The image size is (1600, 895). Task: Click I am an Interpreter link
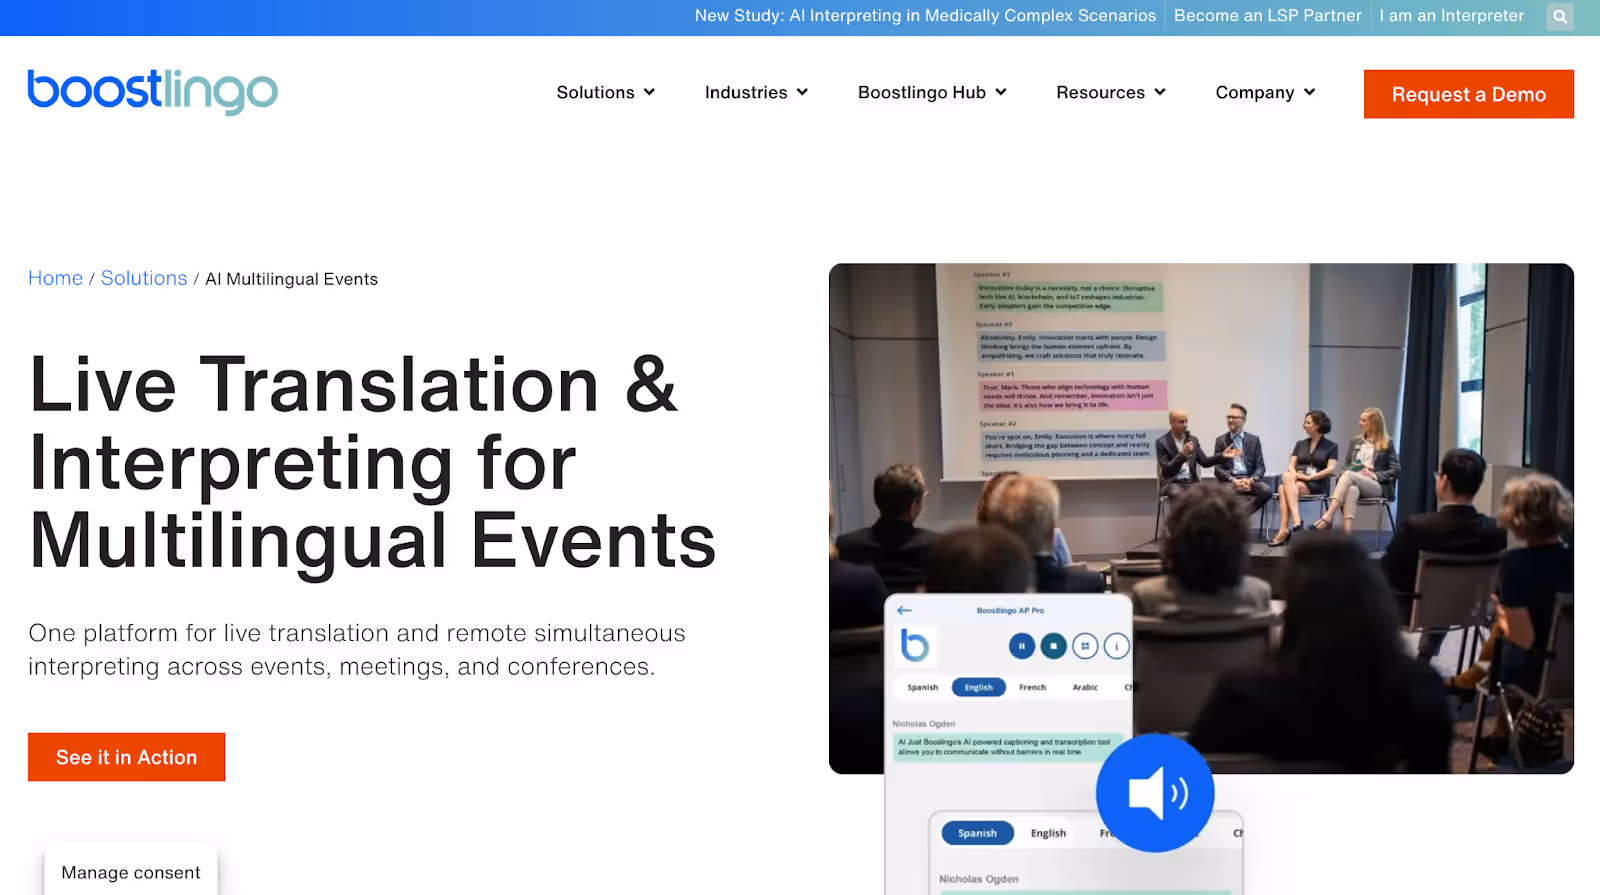[x=1452, y=16]
